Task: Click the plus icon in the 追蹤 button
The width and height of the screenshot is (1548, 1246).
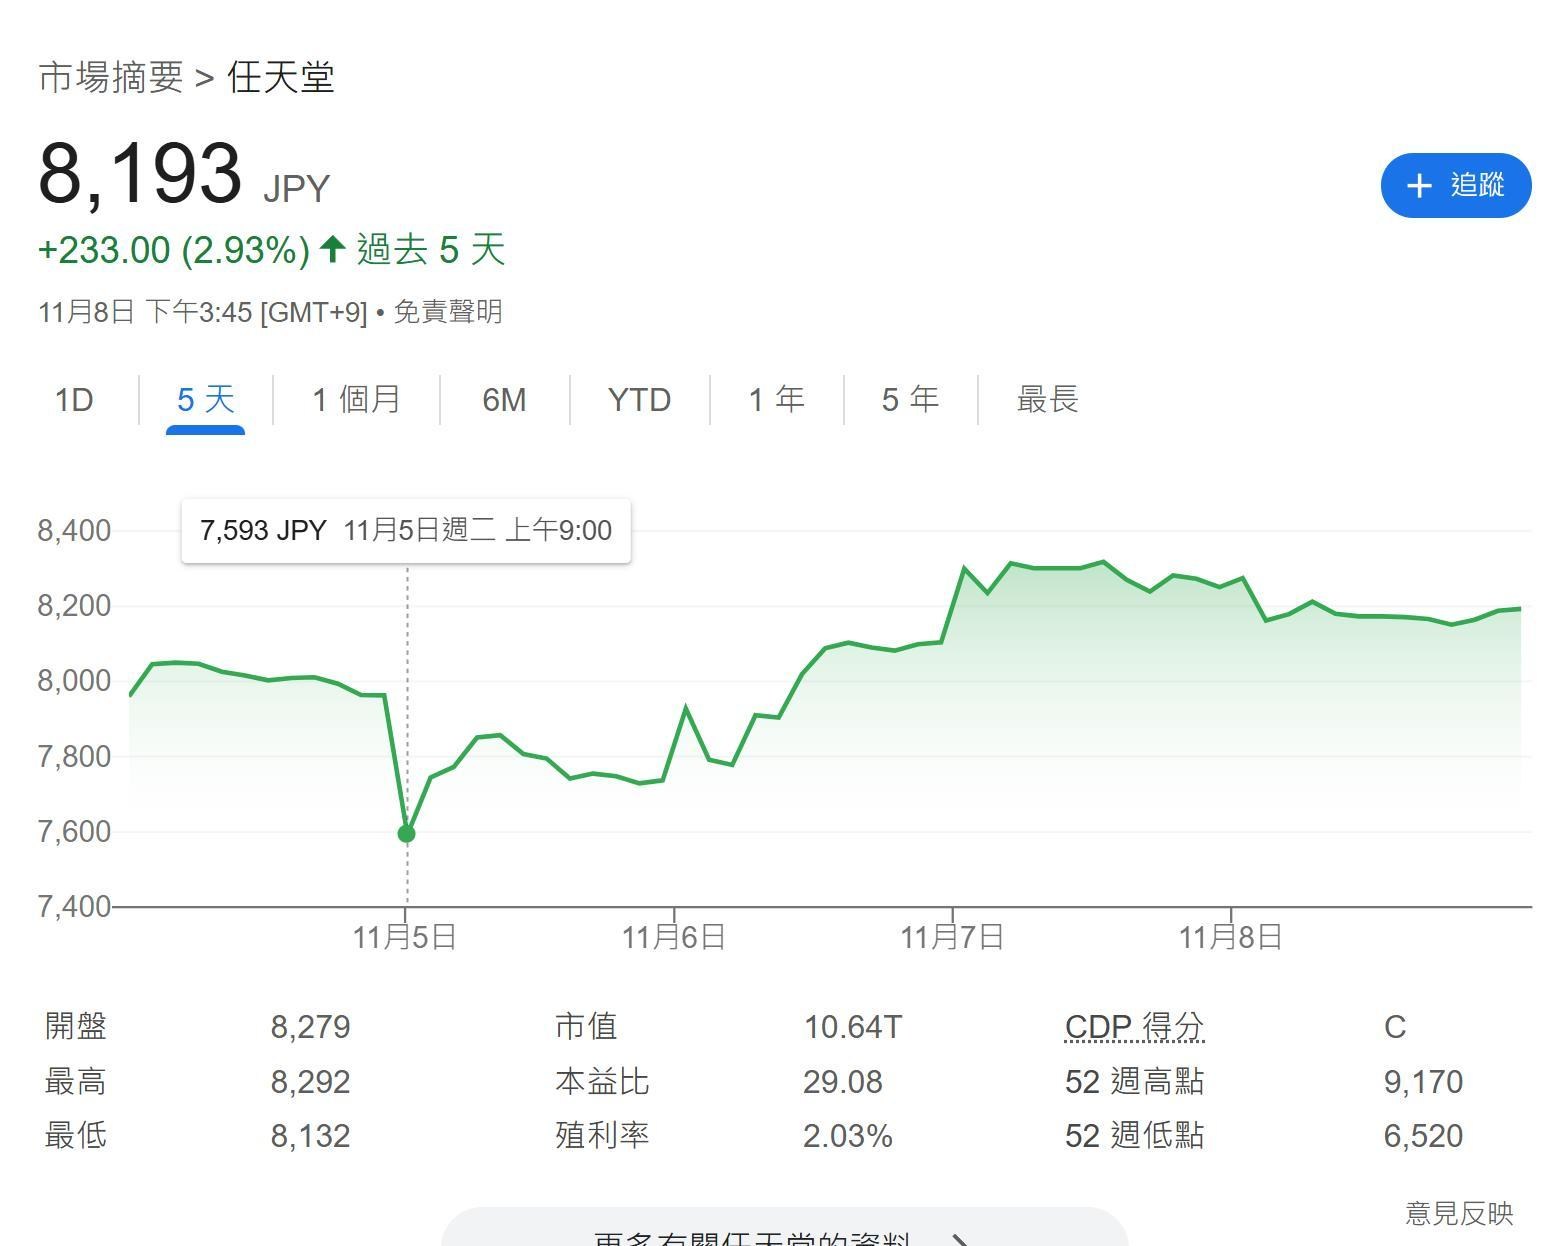Action: coord(1418,185)
